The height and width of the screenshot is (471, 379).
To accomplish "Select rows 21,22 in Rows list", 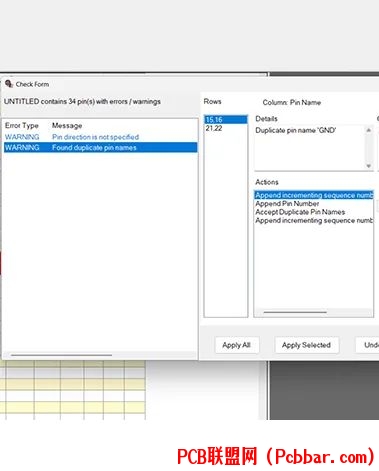I will [226, 128].
